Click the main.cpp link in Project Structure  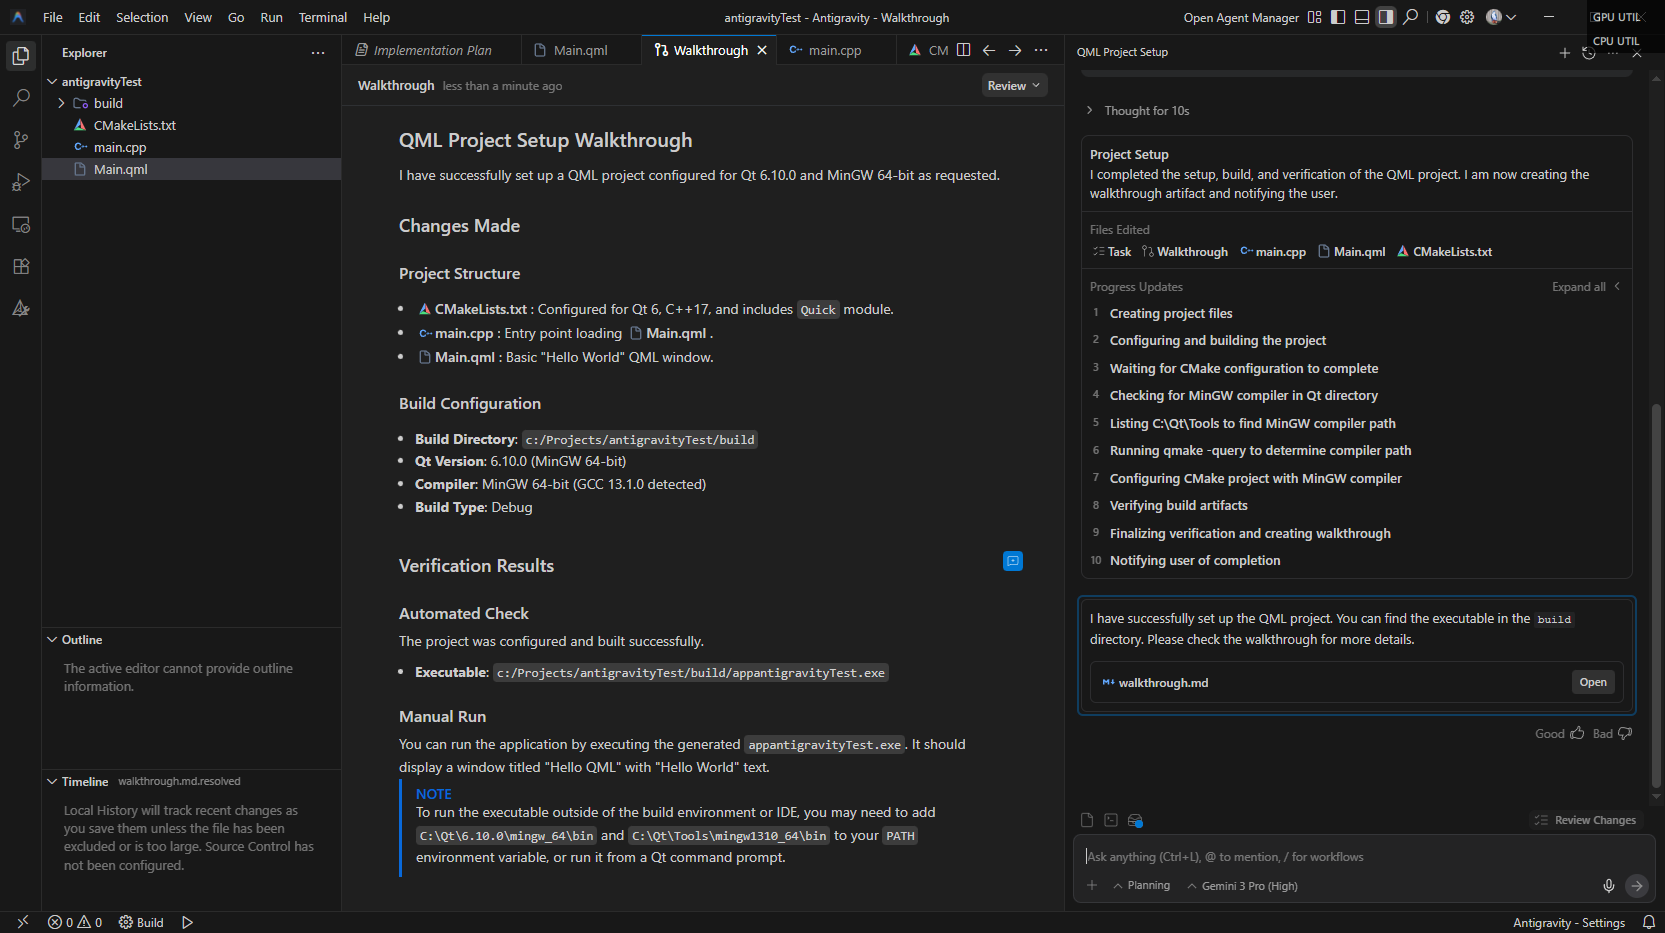(455, 333)
